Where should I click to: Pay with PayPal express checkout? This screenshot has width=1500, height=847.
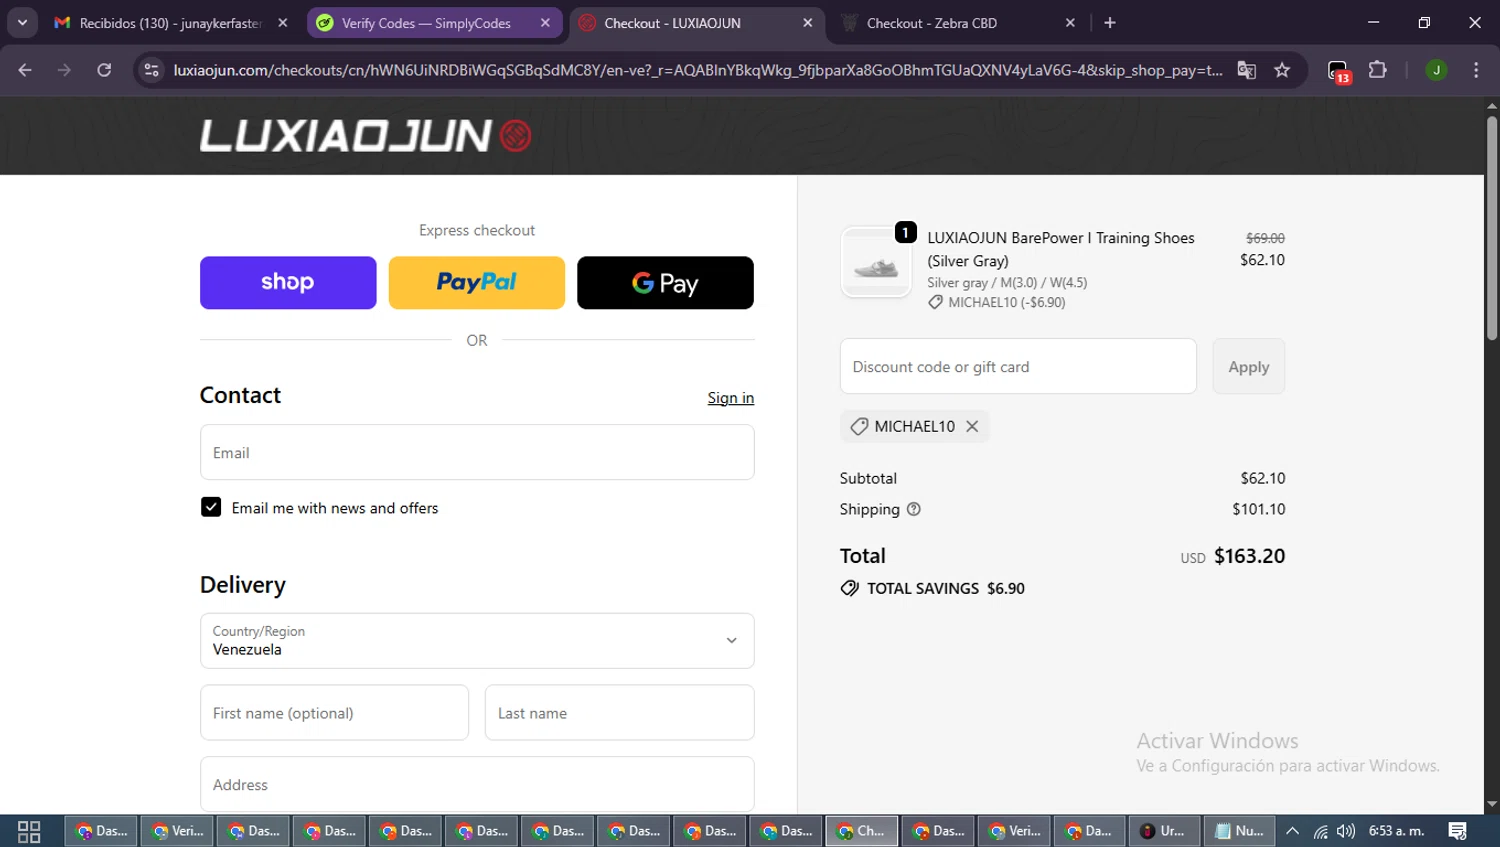pos(477,283)
